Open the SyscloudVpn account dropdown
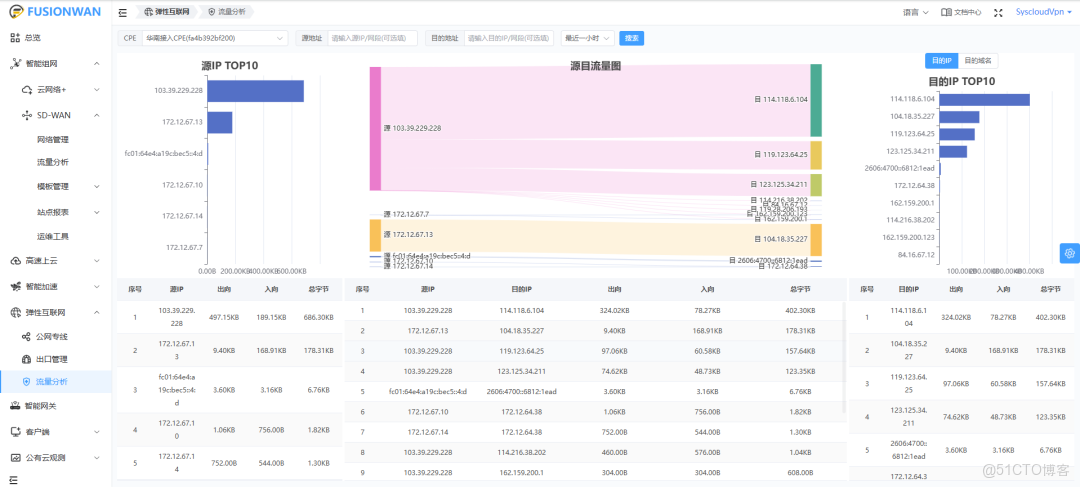Viewport: 1080px width, 487px height. click(x=1044, y=12)
